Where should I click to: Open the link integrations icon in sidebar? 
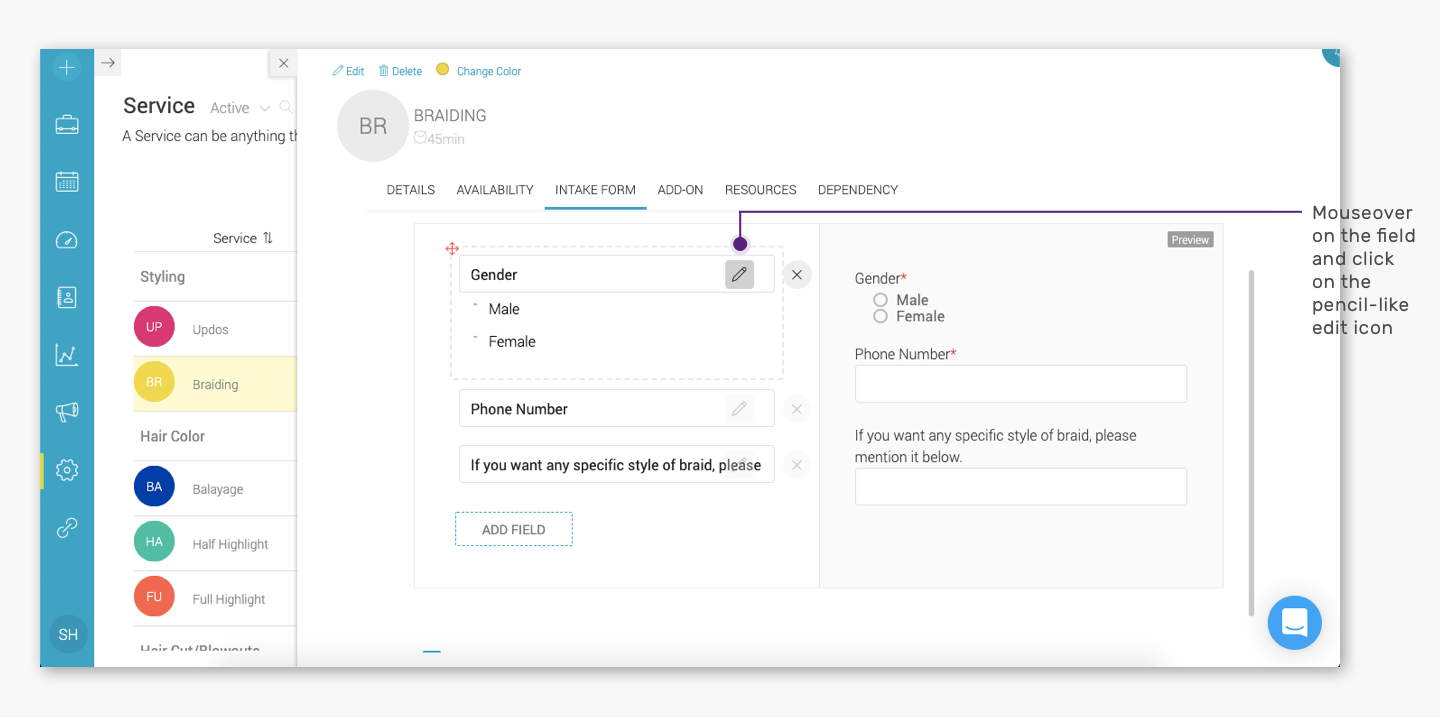67,528
